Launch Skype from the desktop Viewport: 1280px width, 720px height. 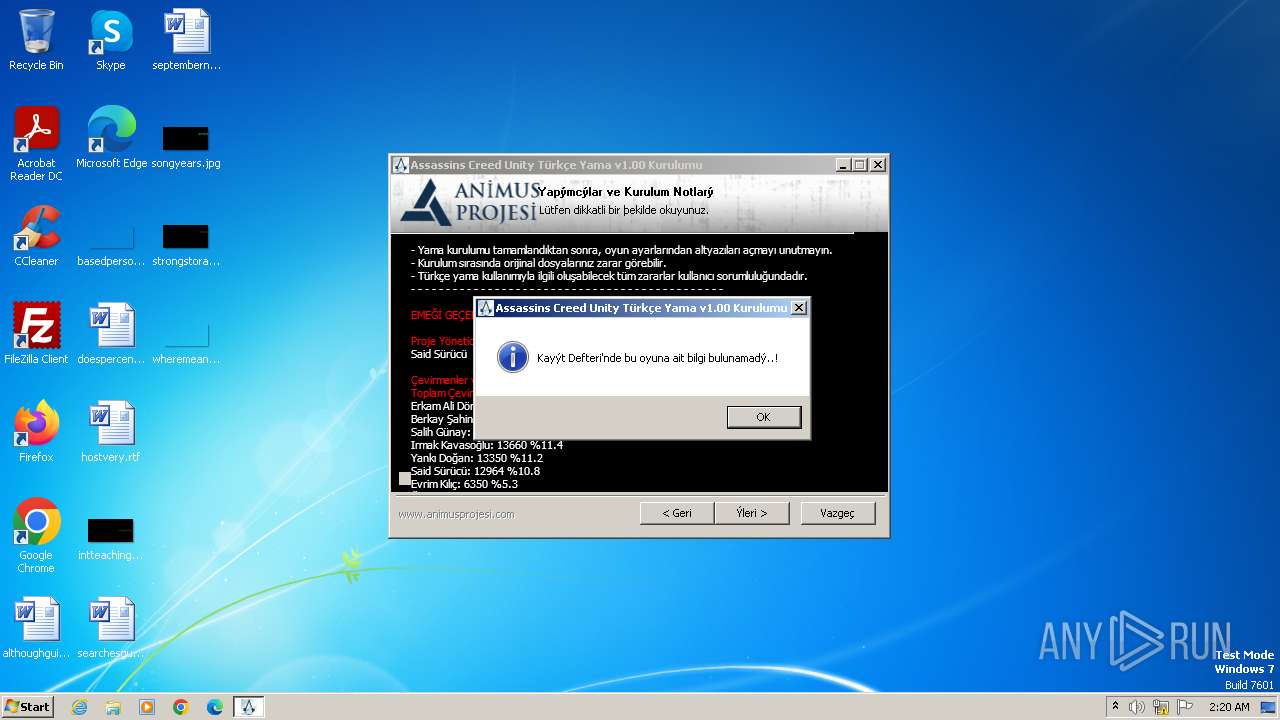(x=111, y=40)
